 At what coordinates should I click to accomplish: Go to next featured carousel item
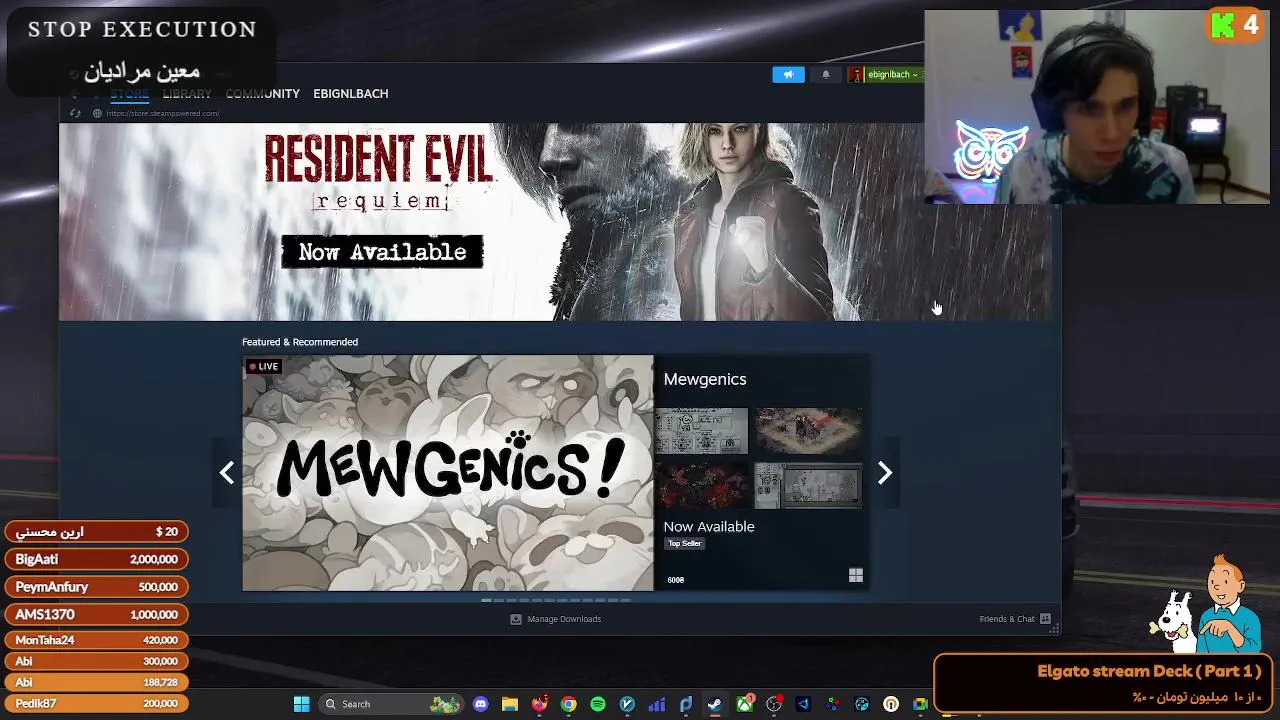tap(884, 472)
